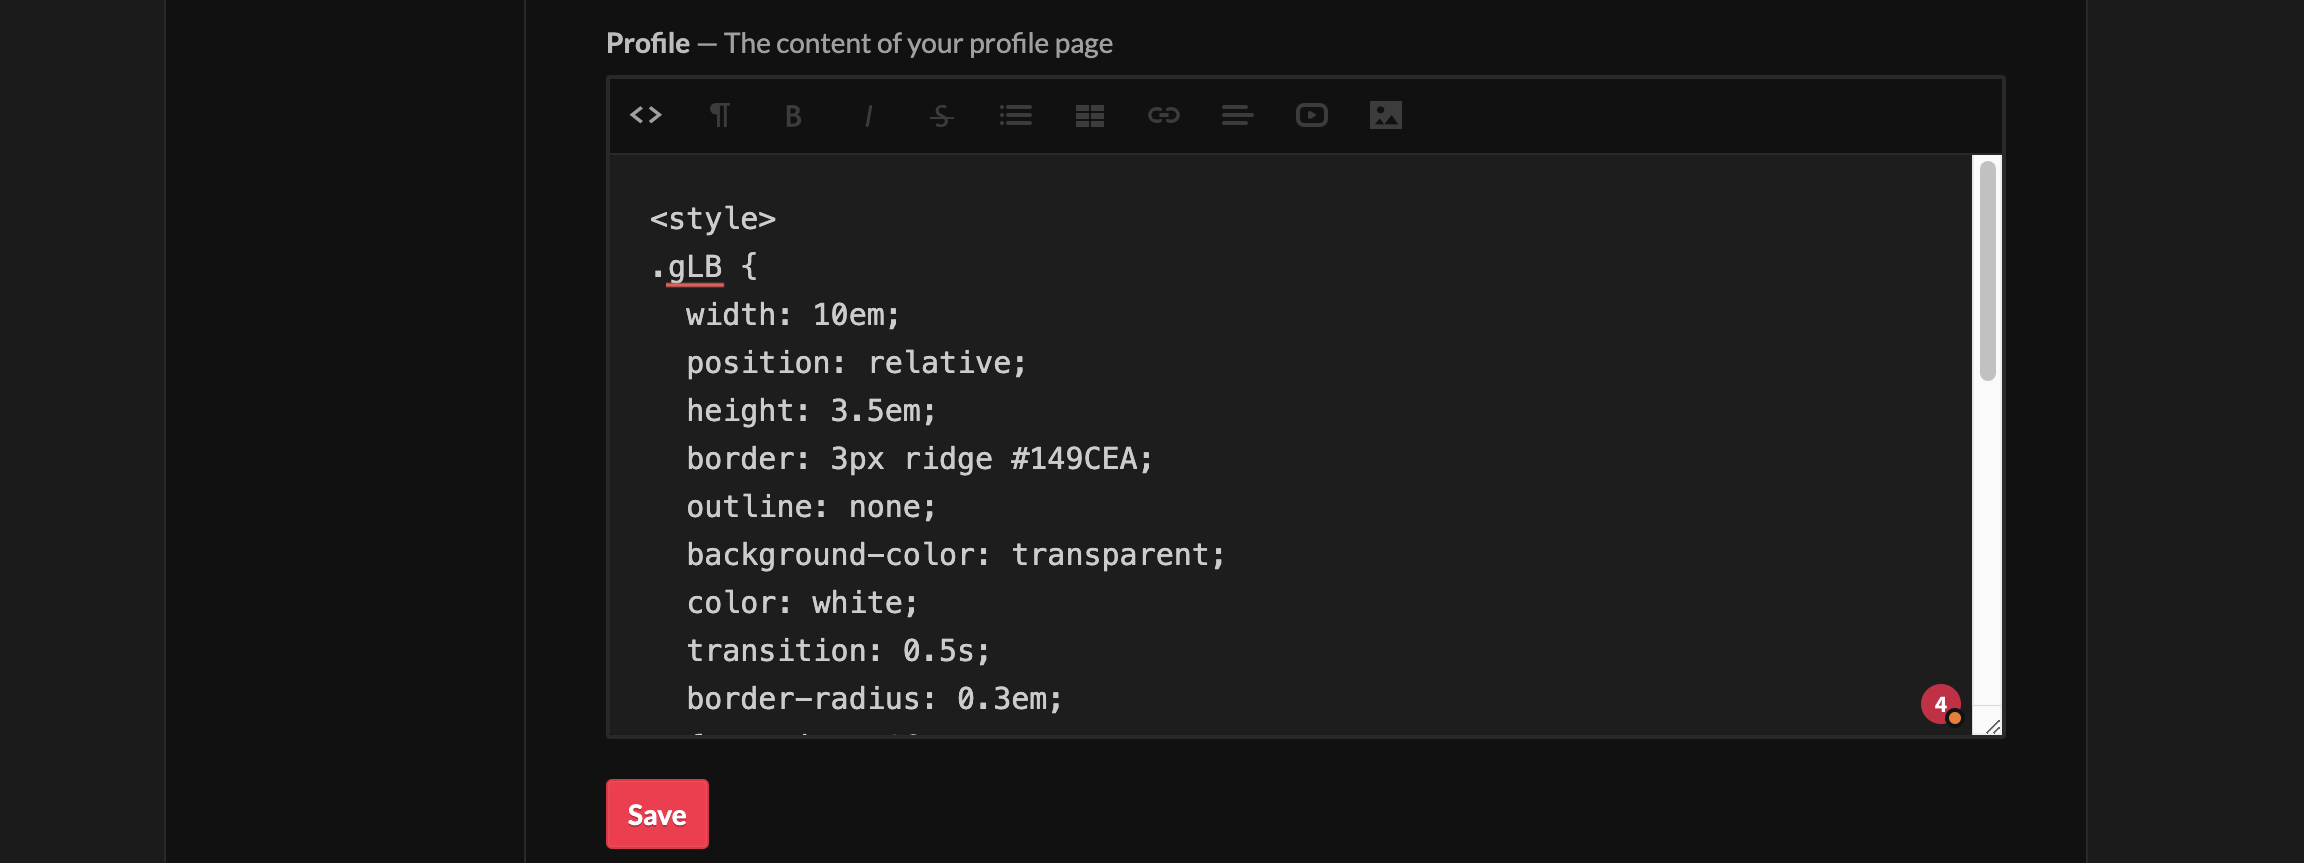Click the 'background-color: transparent;' line
This screenshot has height=863, width=2304.
pyautogui.click(x=955, y=555)
